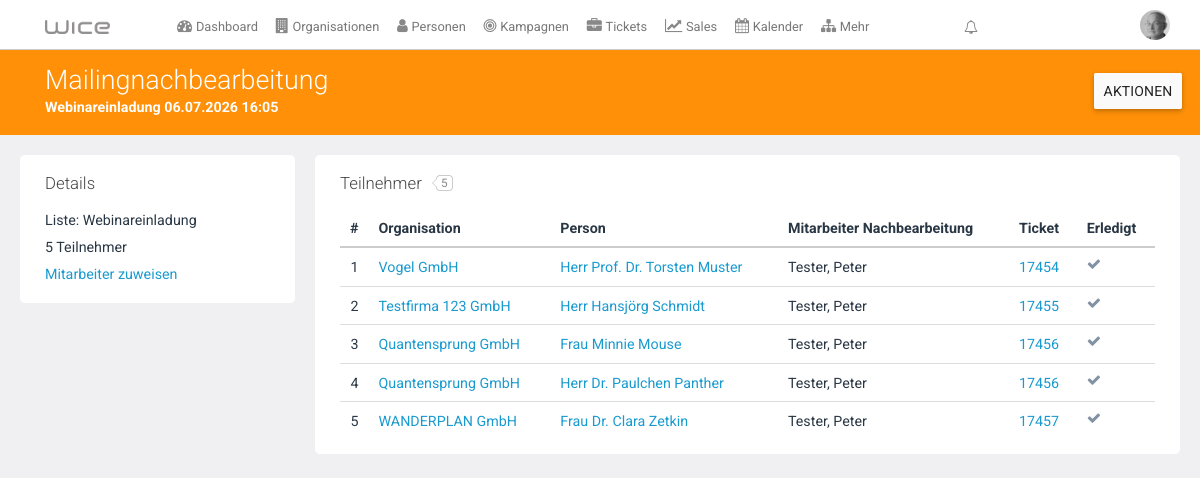Open Tickets in the navigation

tap(617, 27)
